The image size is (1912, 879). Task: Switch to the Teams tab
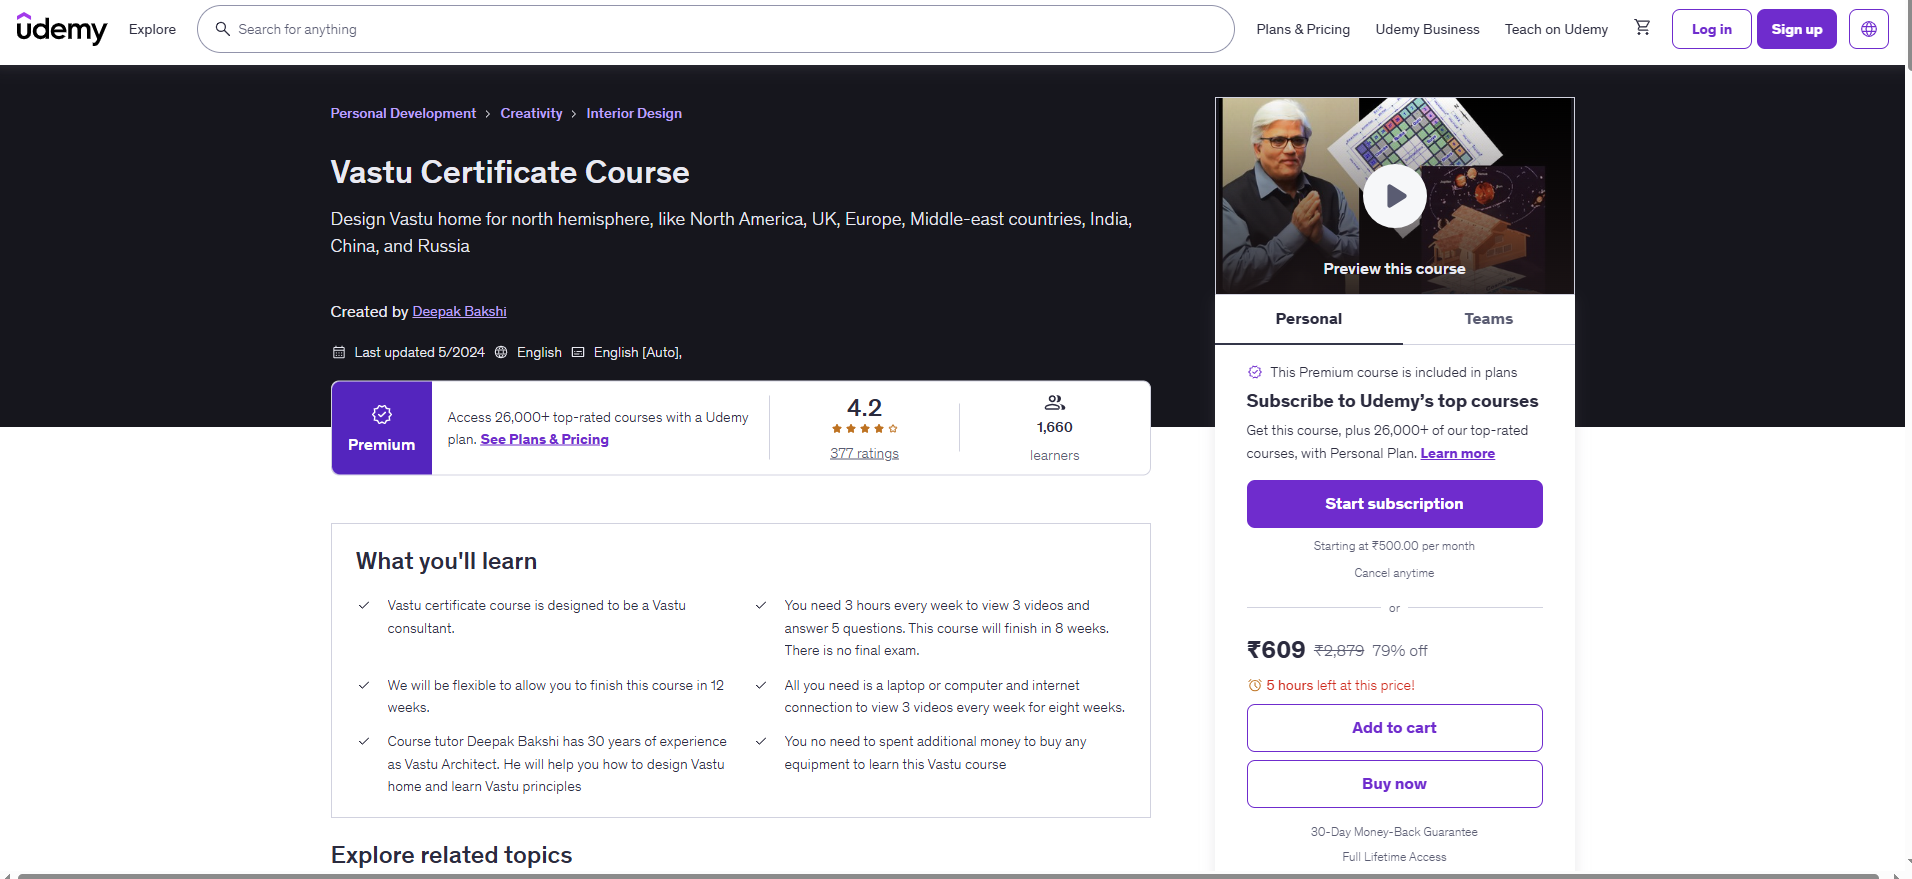click(1488, 319)
